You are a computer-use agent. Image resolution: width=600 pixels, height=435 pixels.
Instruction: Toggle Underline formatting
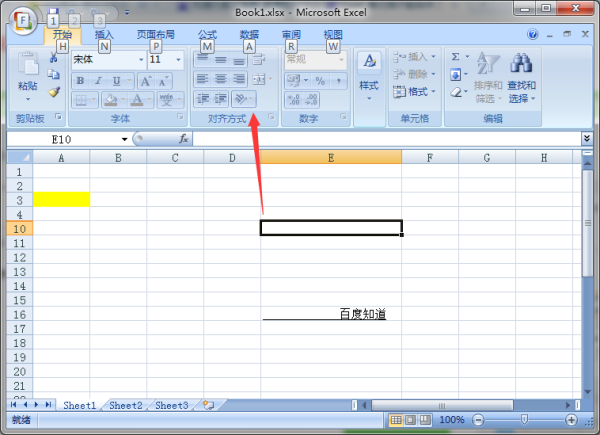coord(116,81)
